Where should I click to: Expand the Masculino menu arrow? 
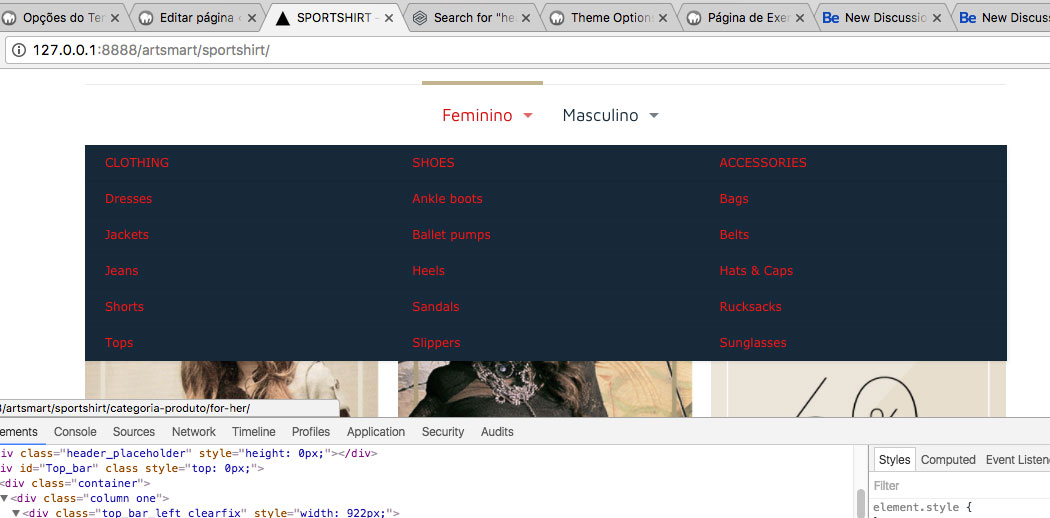coord(654,116)
